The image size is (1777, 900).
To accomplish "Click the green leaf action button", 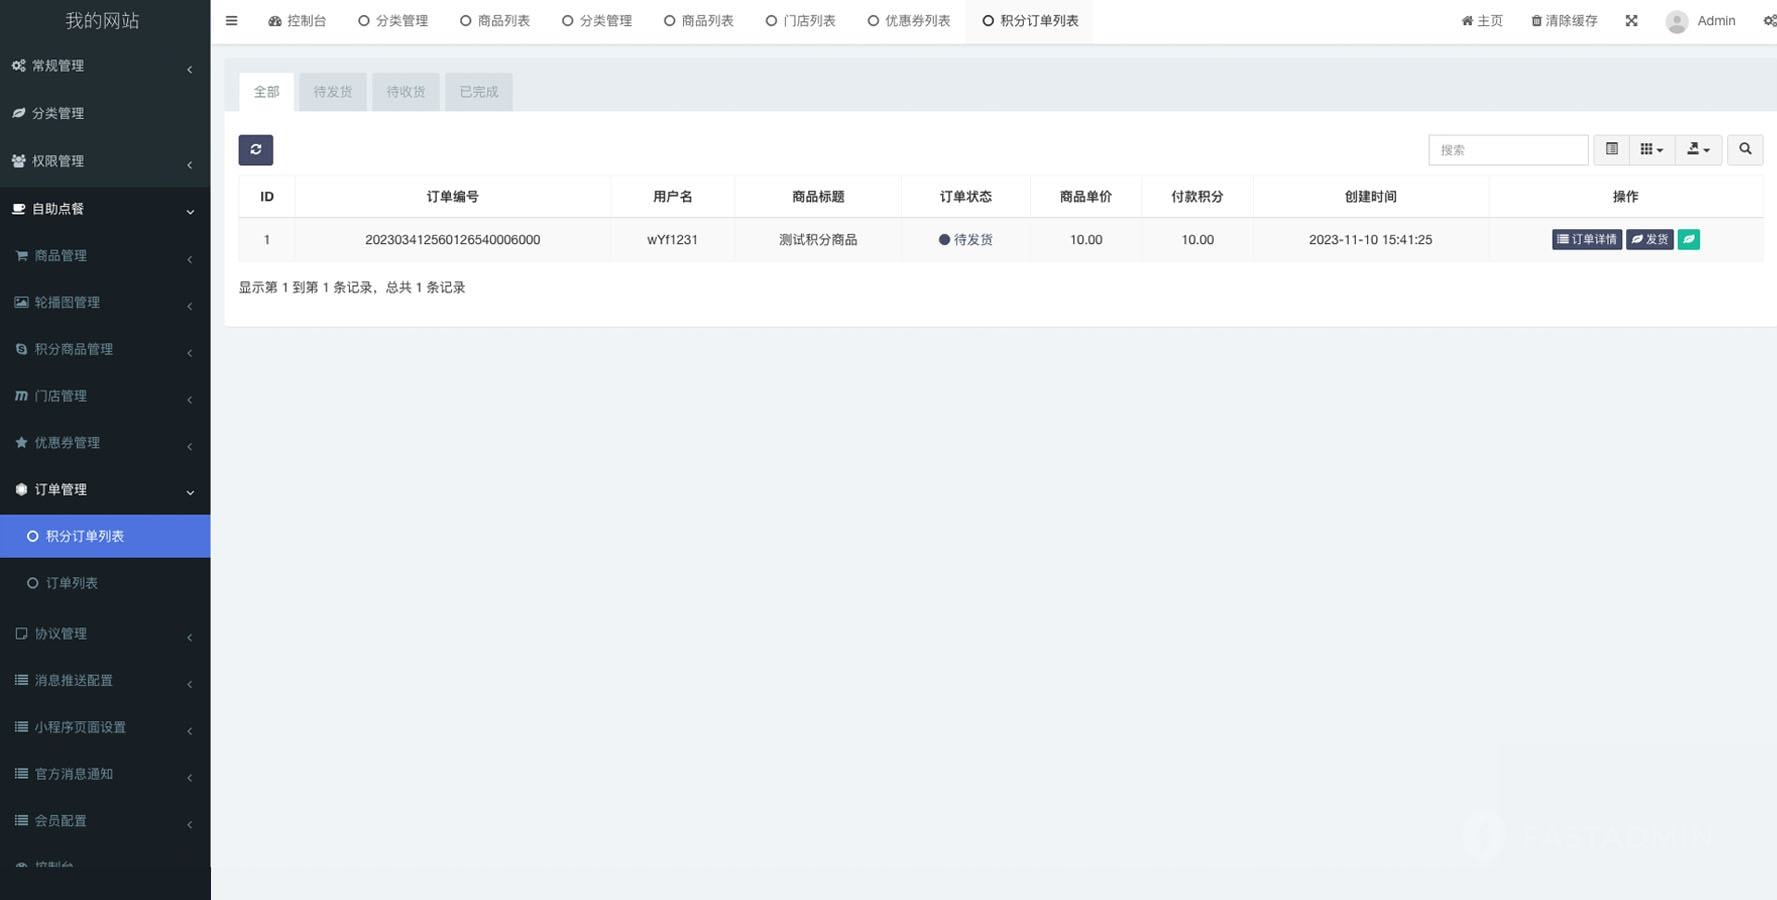I will tap(1688, 240).
